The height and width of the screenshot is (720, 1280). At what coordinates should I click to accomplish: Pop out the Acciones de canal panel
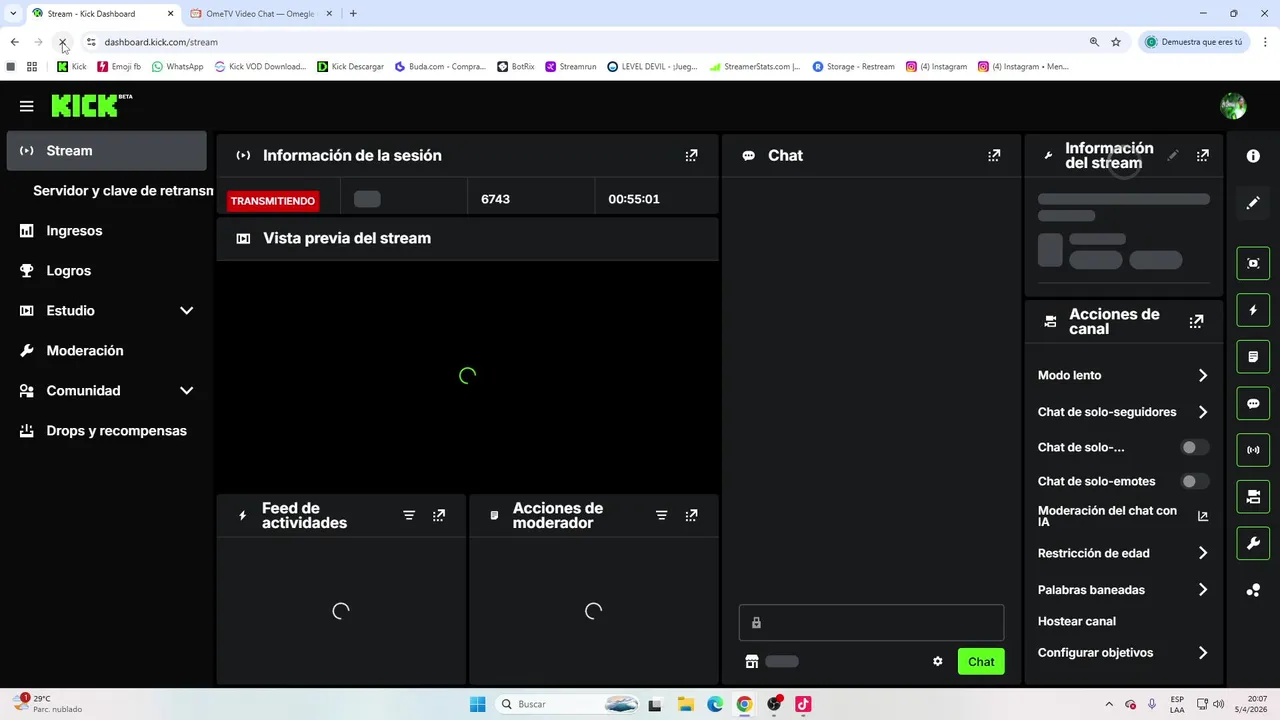click(1196, 321)
